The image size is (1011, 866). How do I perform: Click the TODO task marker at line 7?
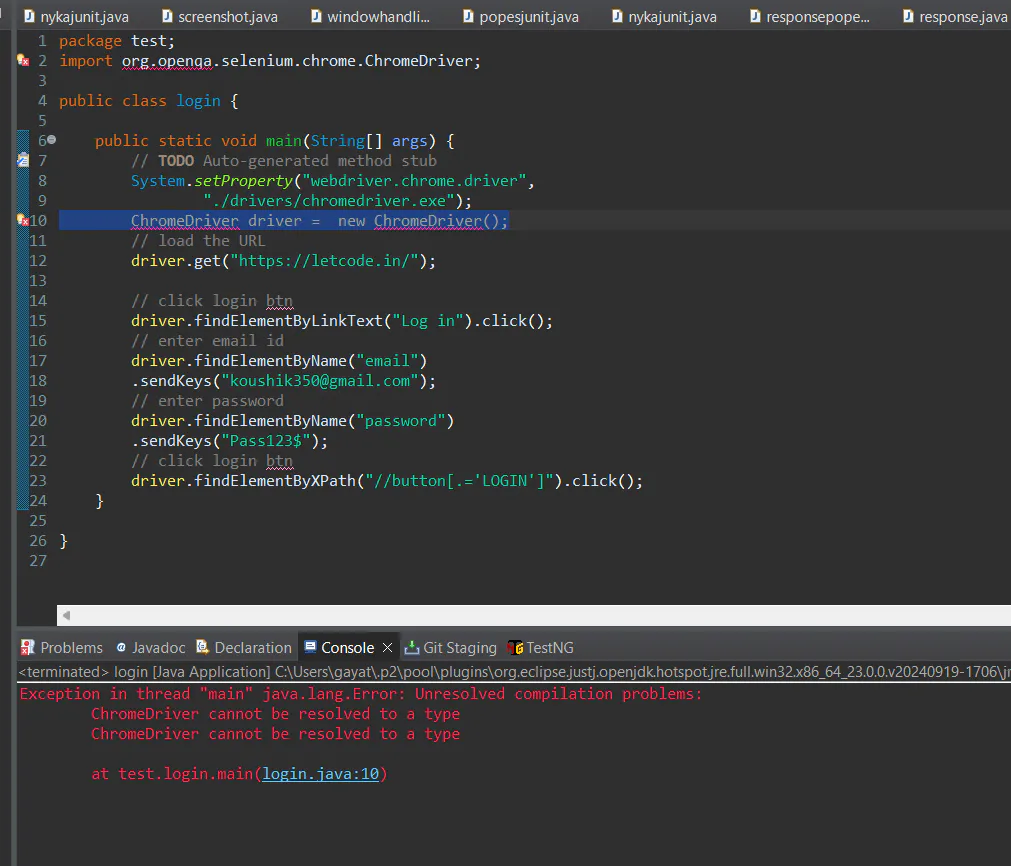pyautogui.click(x=23, y=160)
